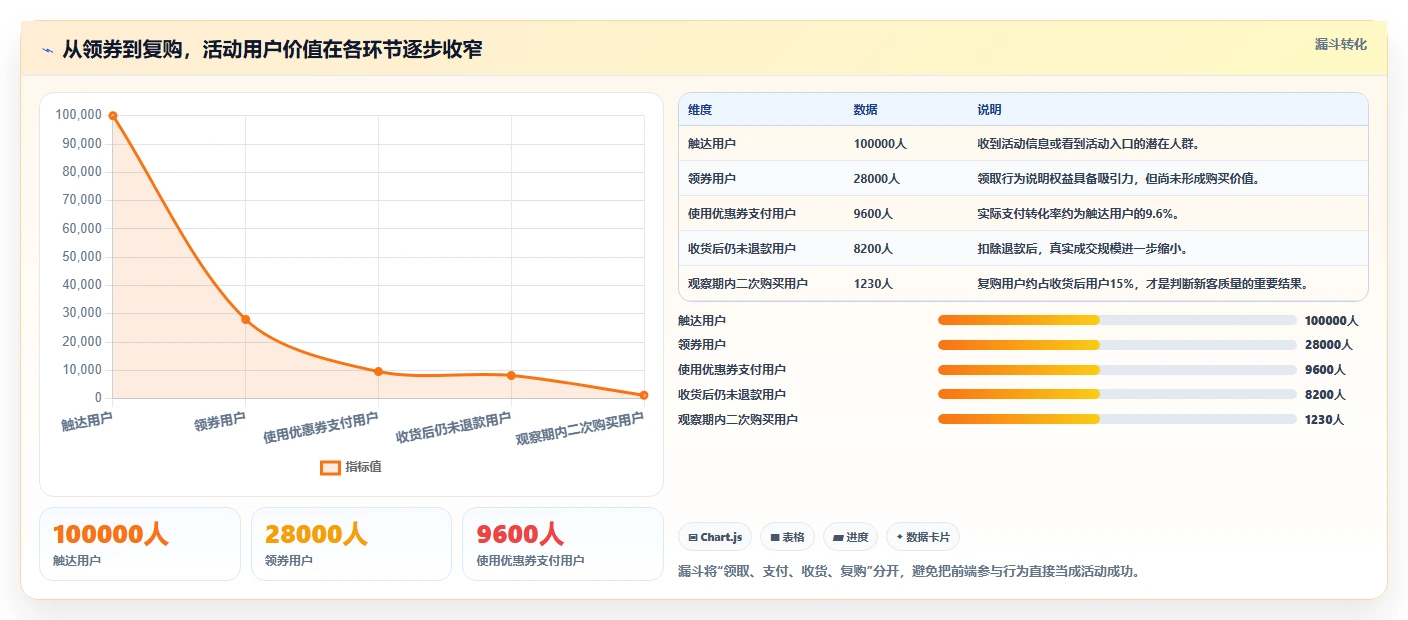Select the 收货后仍未退款用户 data point on the chart

[511, 375]
